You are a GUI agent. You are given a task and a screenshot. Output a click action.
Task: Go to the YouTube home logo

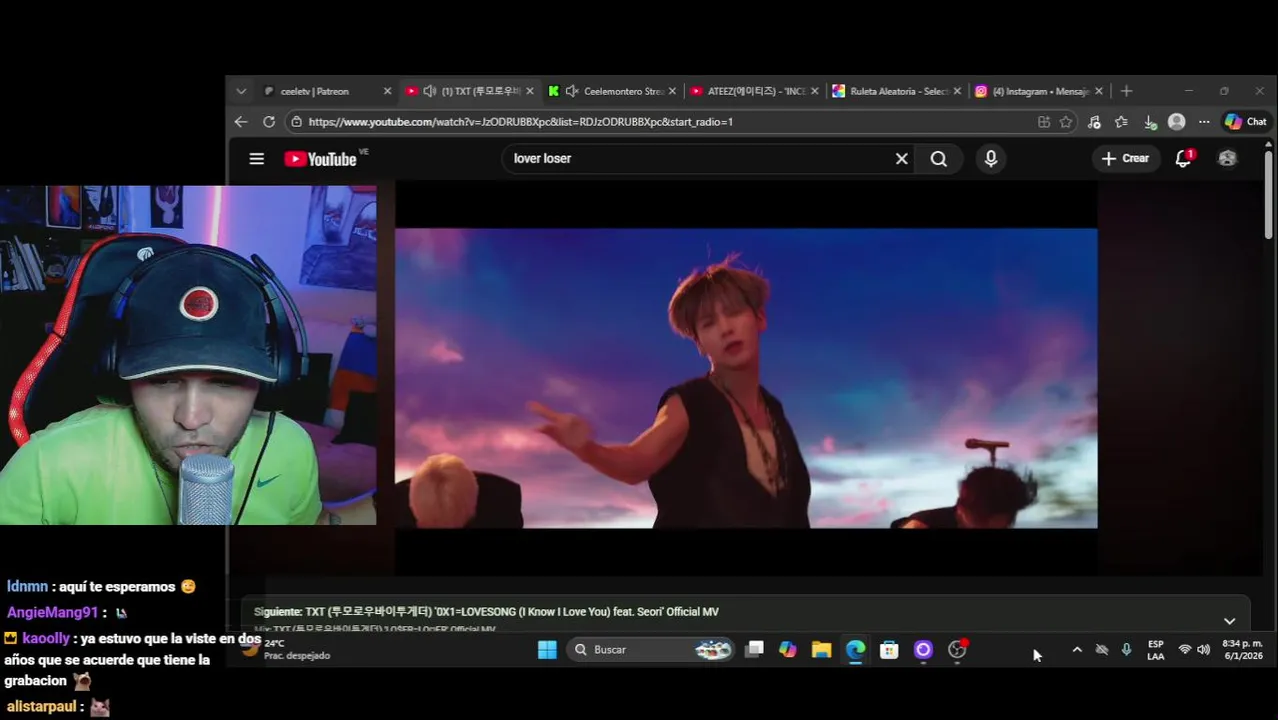320,159
